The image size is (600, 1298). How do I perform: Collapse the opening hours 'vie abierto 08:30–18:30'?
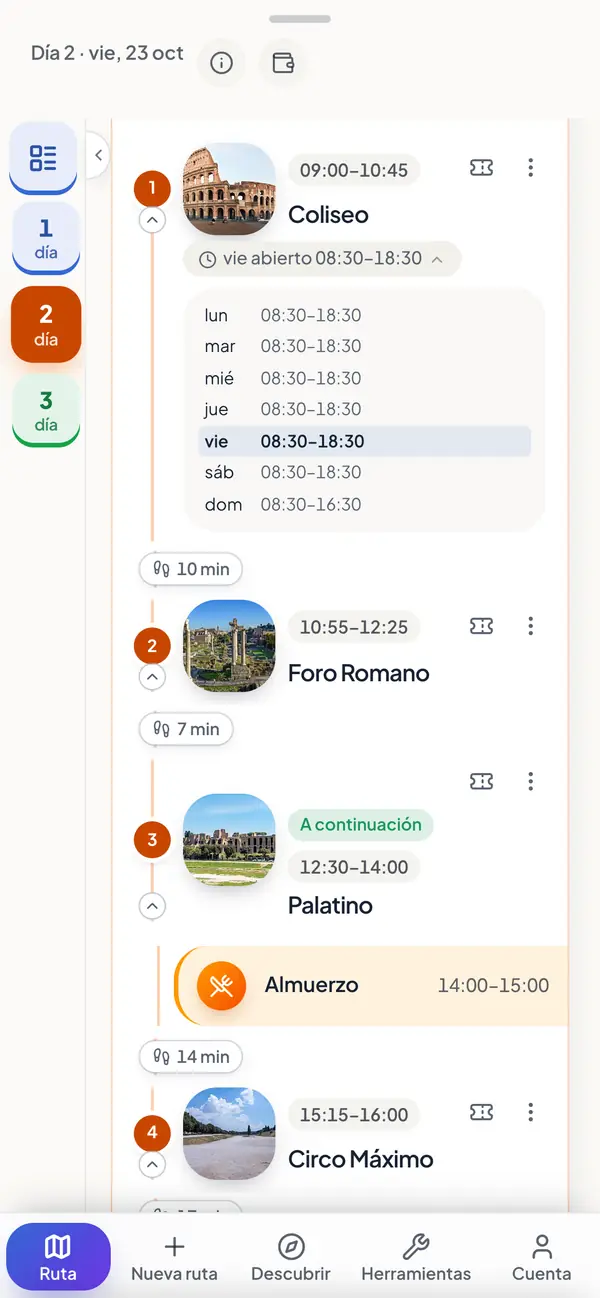tap(321, 259)
